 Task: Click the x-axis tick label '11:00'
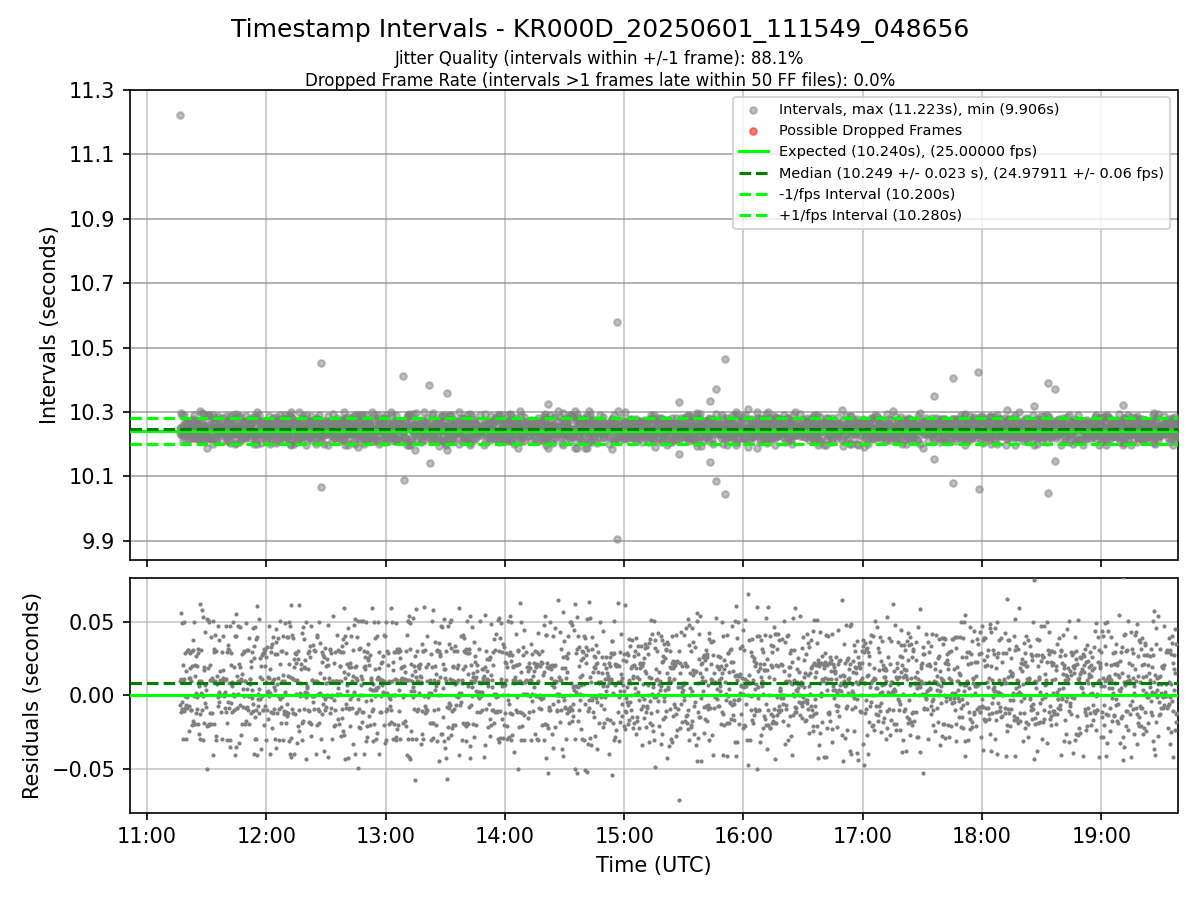147,835
